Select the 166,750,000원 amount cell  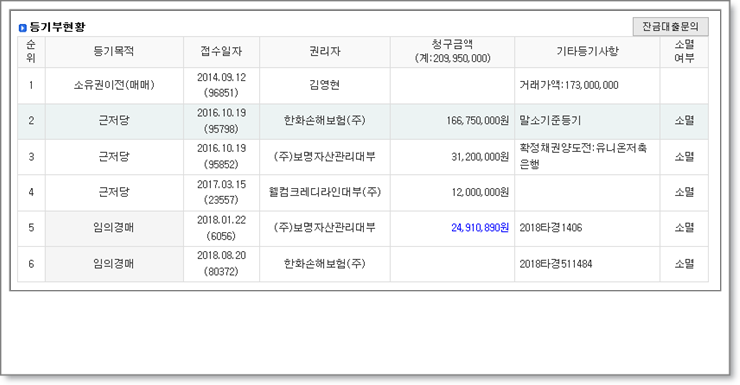(x=453, y=121)
